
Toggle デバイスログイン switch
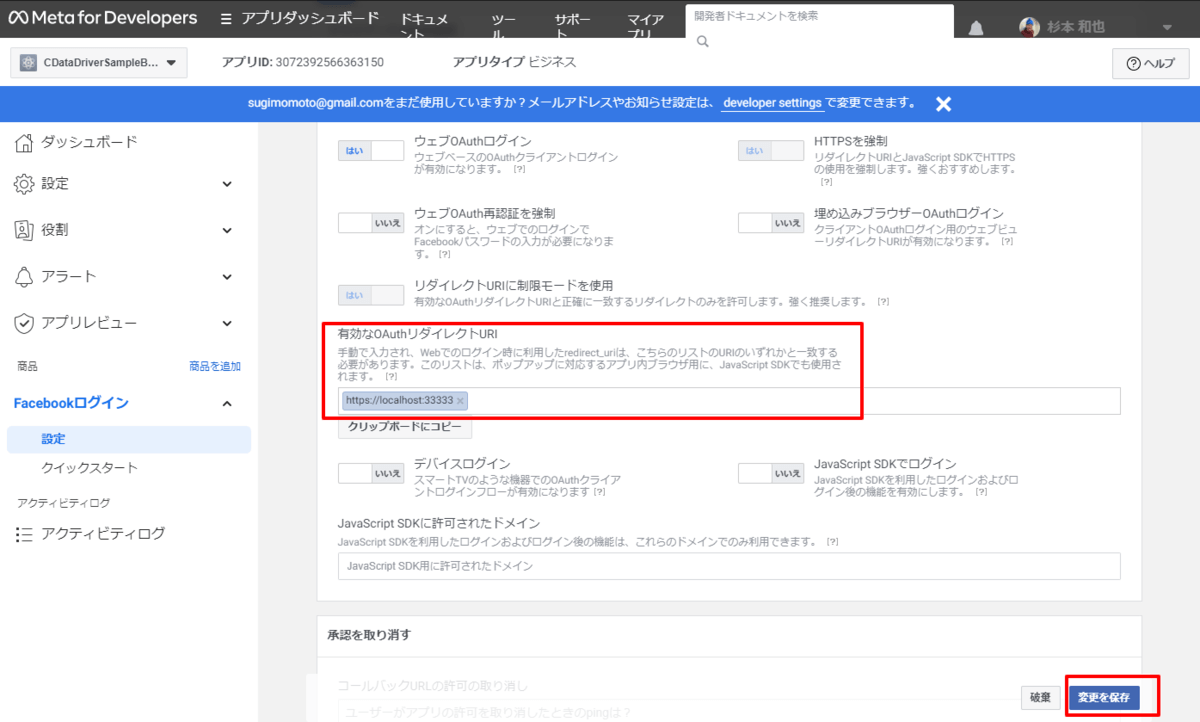pyautogui.click(x=371, y=474)
